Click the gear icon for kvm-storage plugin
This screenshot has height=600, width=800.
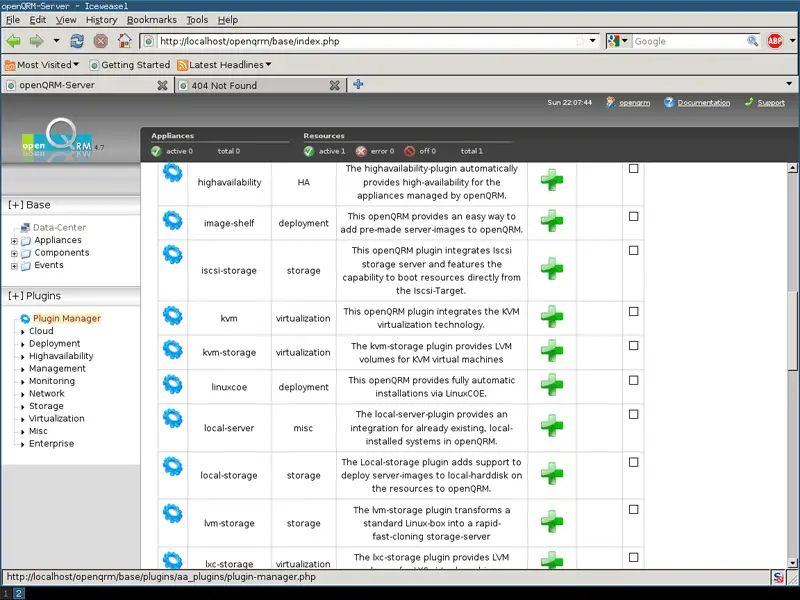(x=173, y=349)
